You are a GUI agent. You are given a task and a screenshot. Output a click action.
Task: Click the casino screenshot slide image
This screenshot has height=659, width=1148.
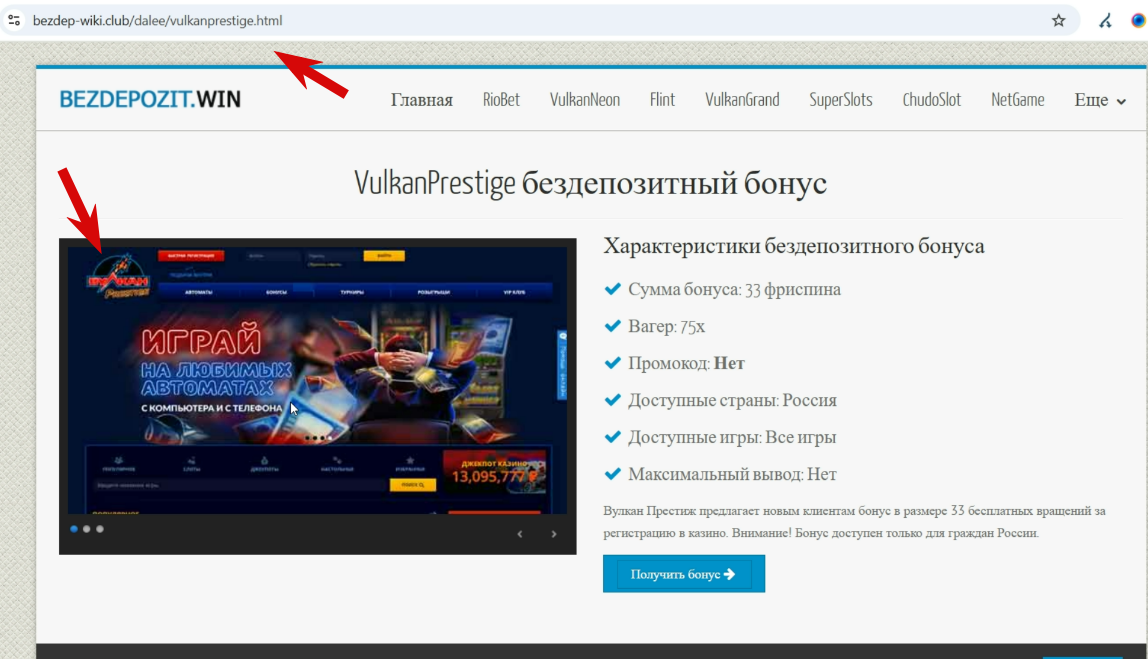point(317,380)
